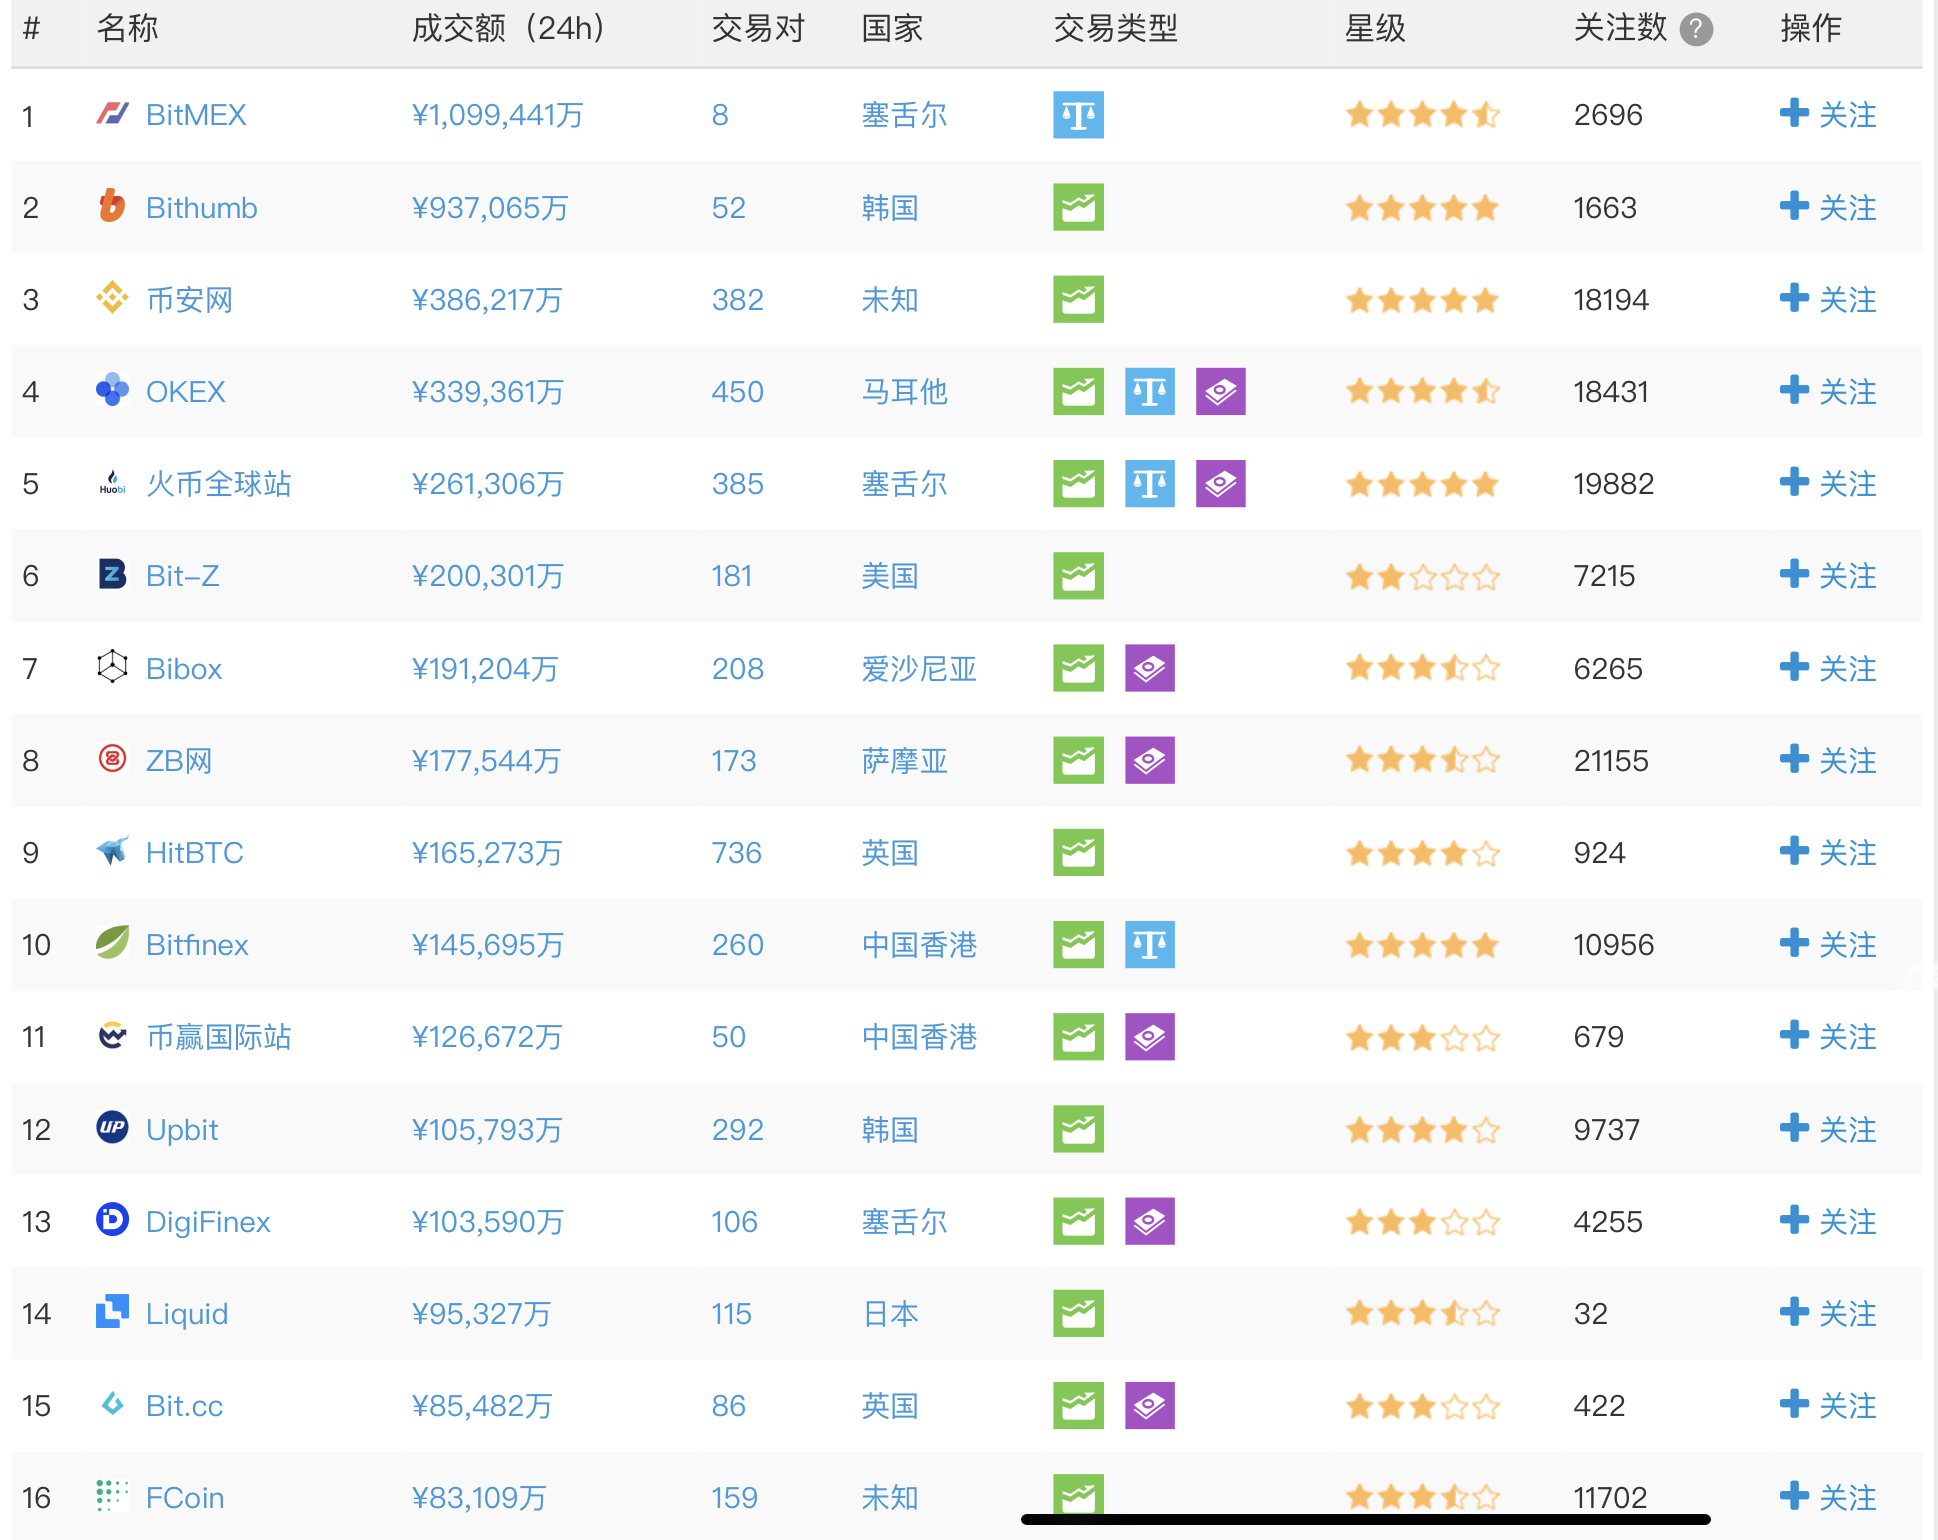Click the help icon next to 关注数
This screenshot has width=1938, height=1540.
coord(1696,30)
